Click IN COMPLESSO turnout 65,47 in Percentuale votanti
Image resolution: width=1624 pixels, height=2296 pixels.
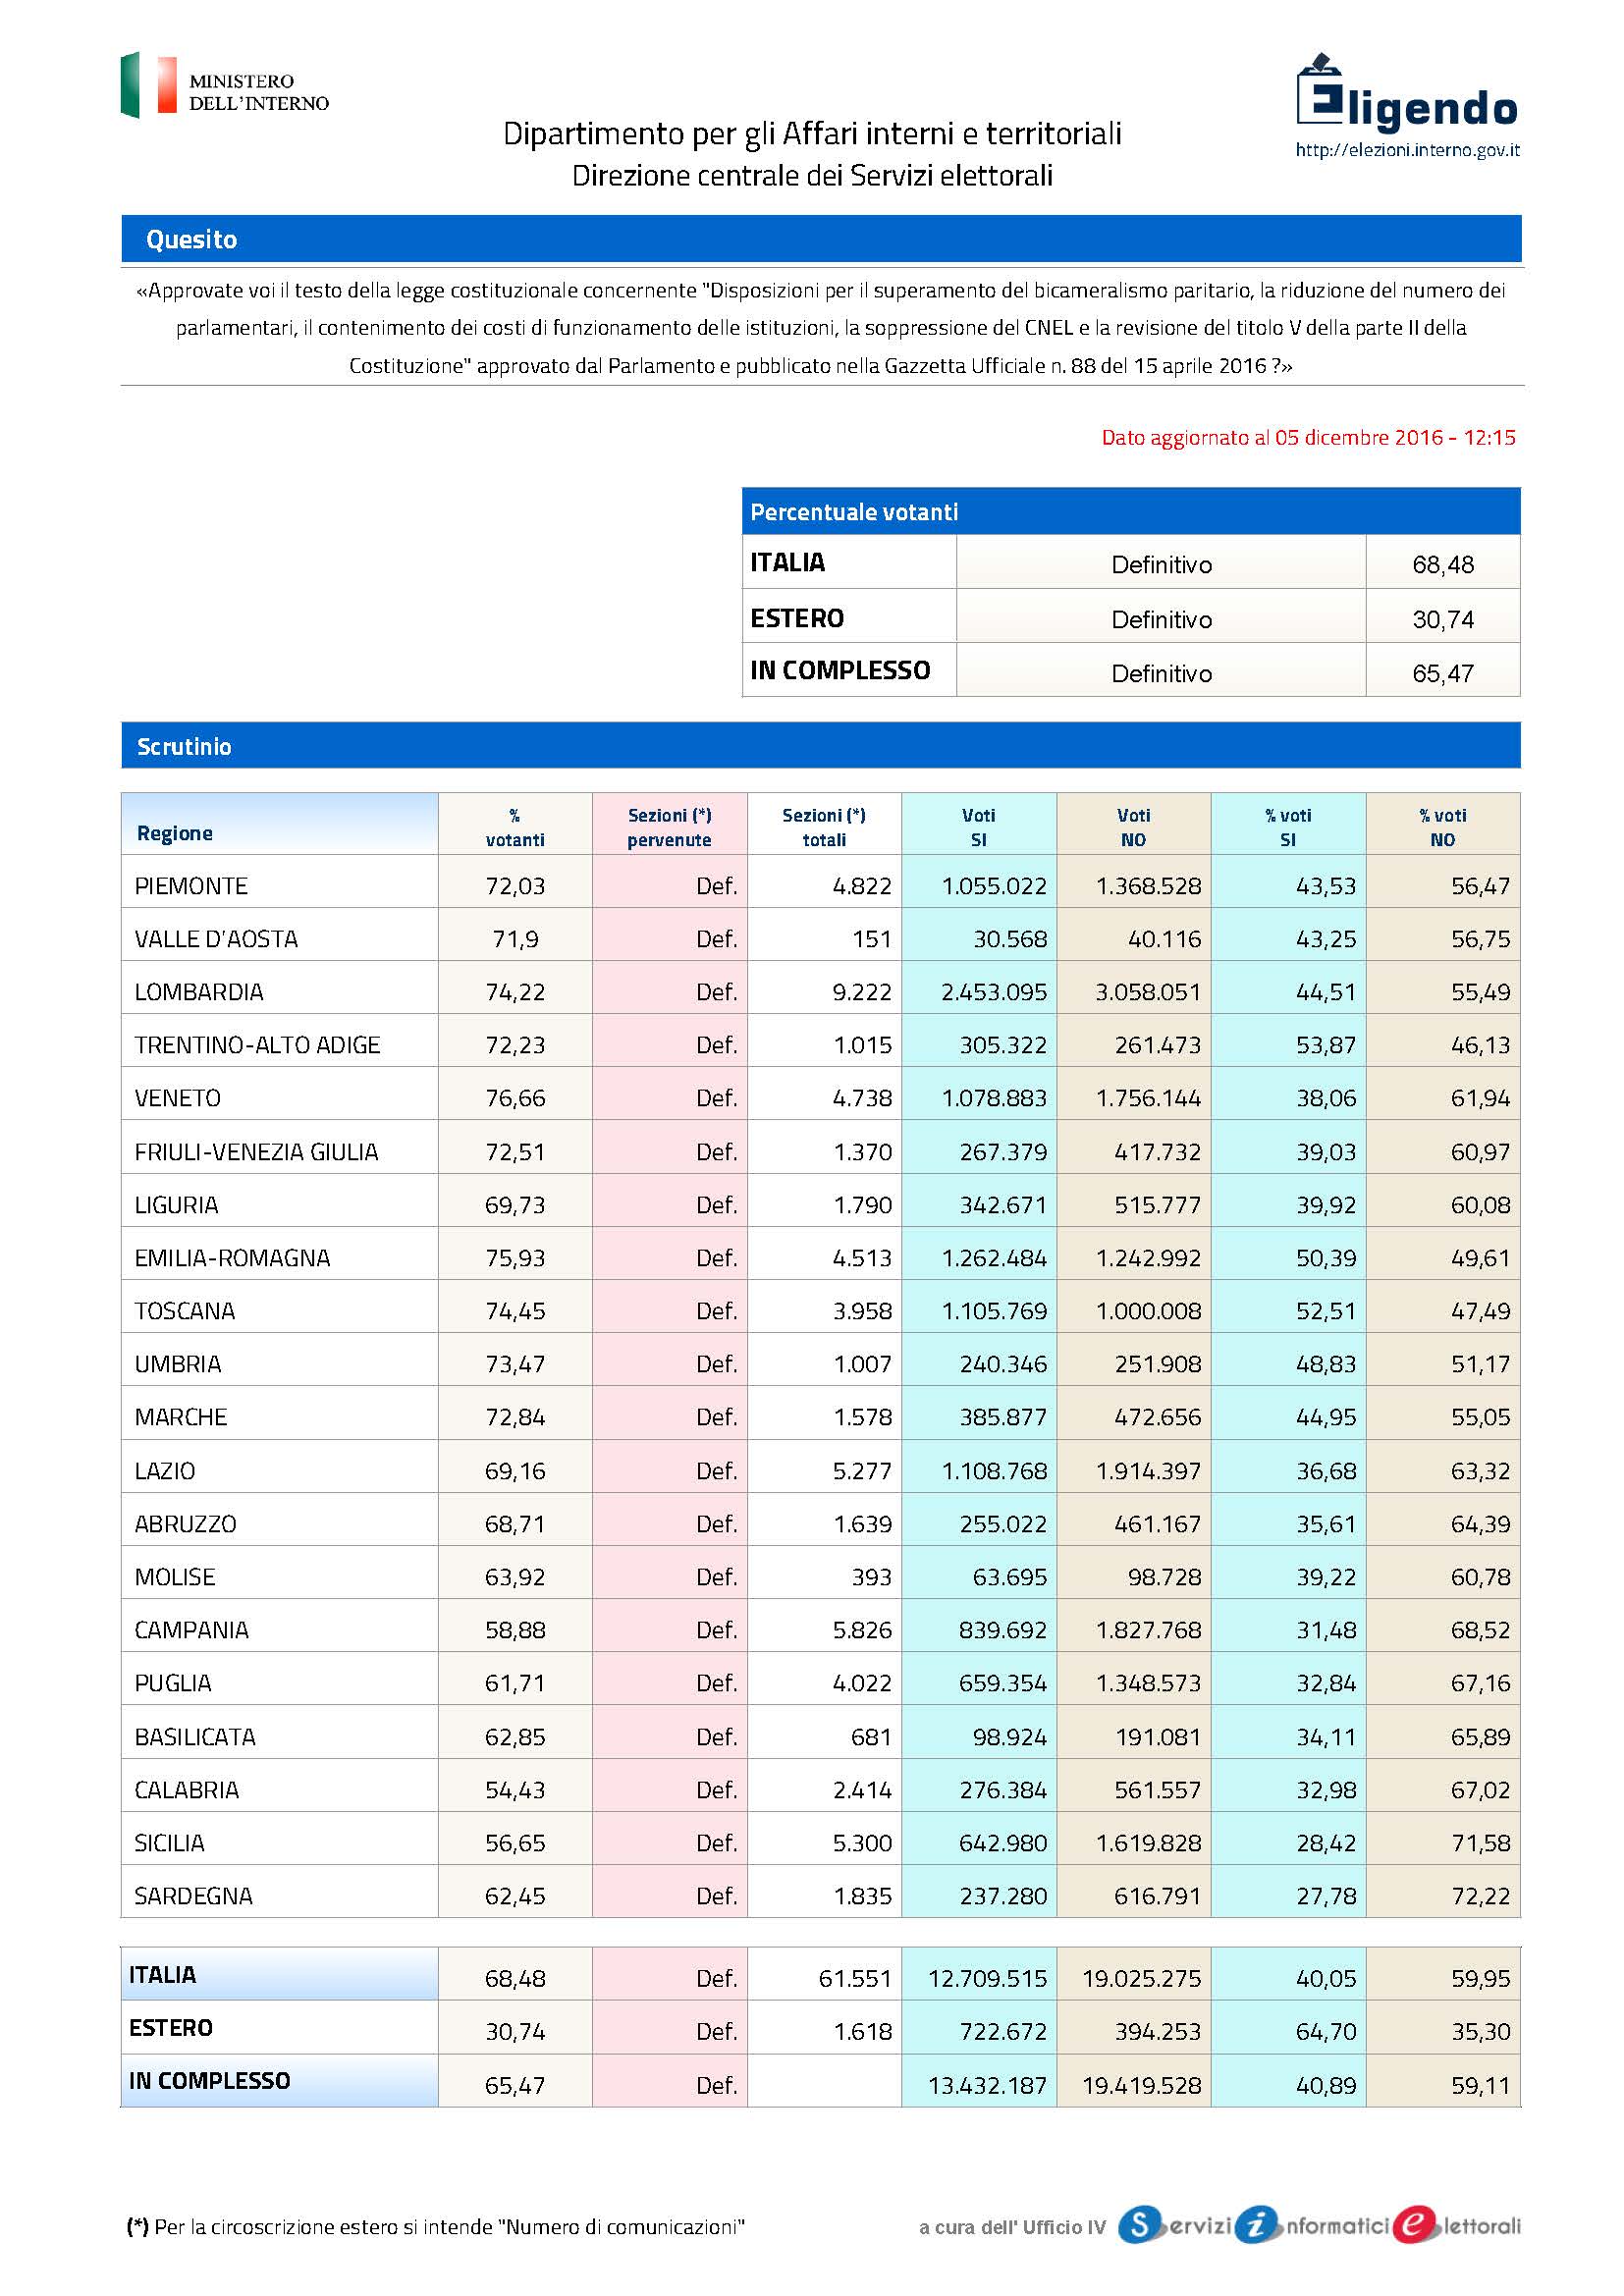(1443, 674)
